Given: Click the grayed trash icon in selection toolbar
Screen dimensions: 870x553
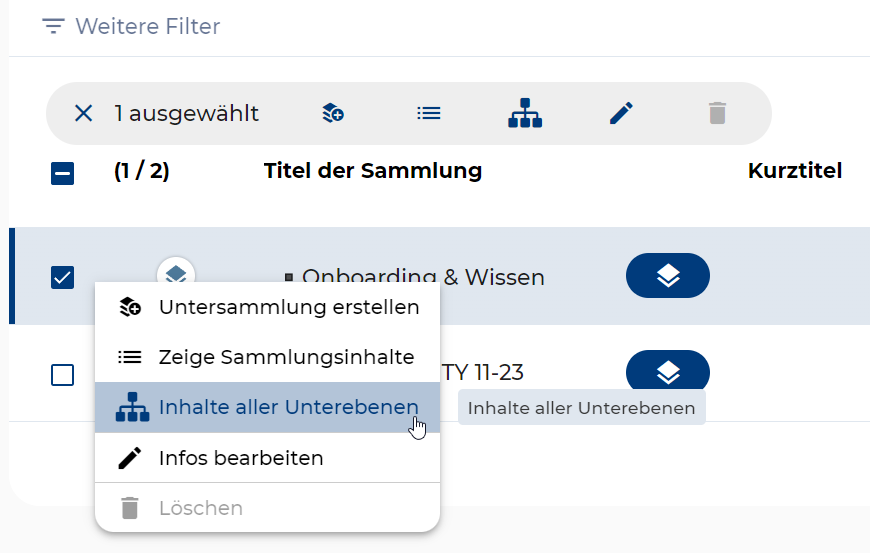Looking at the screenshot, I should tap(717, 113).
